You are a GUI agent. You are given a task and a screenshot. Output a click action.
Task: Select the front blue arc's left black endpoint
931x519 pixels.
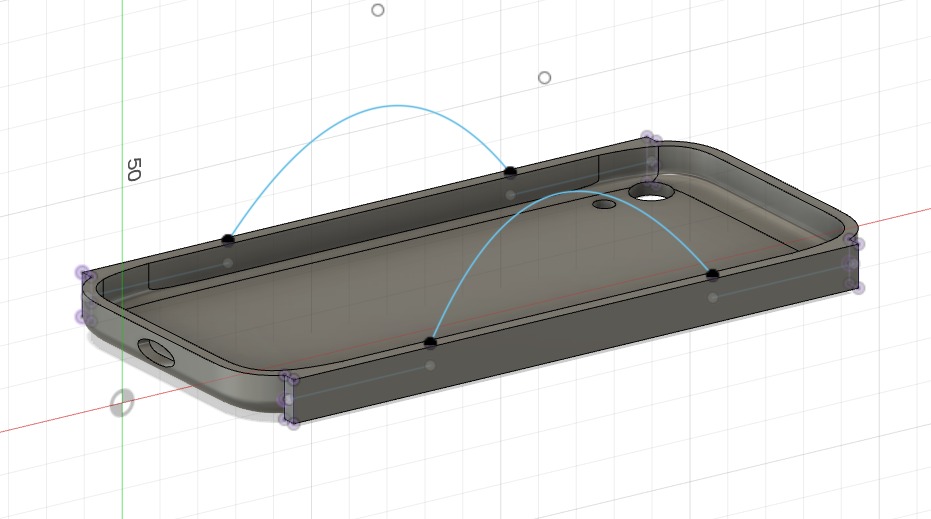coord(430,343)
